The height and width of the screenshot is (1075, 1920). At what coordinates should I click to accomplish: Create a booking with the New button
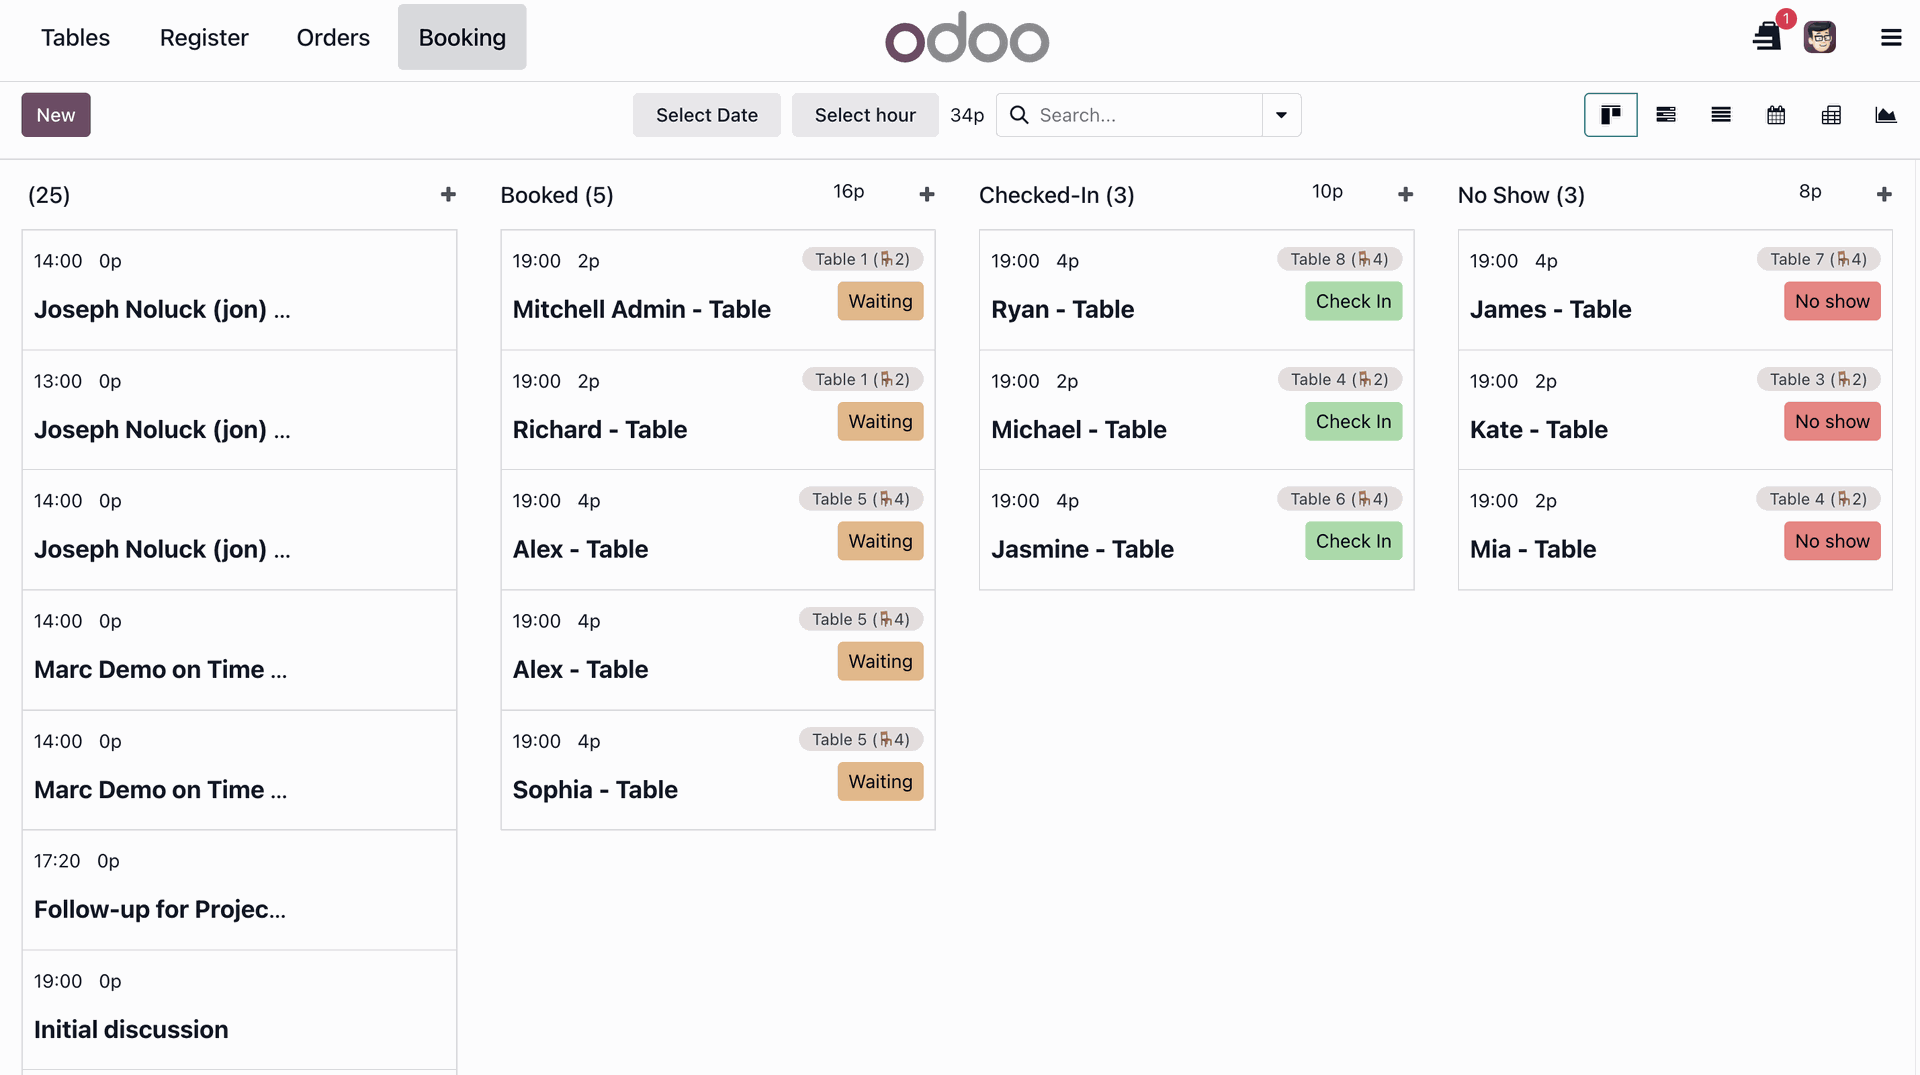pyautogui.click(x=55, y=114)
